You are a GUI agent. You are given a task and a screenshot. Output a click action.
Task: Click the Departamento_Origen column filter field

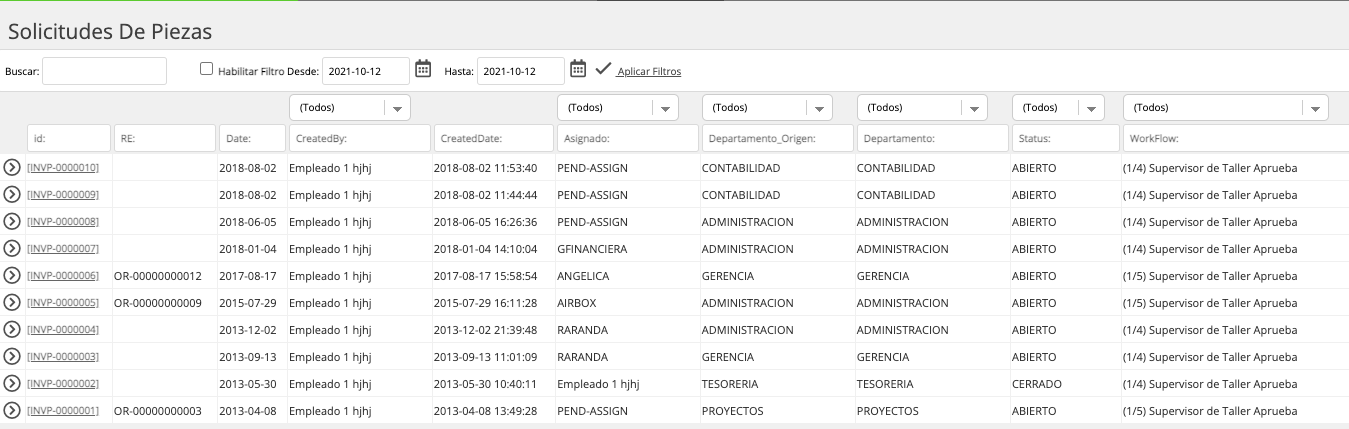point(777,138)
